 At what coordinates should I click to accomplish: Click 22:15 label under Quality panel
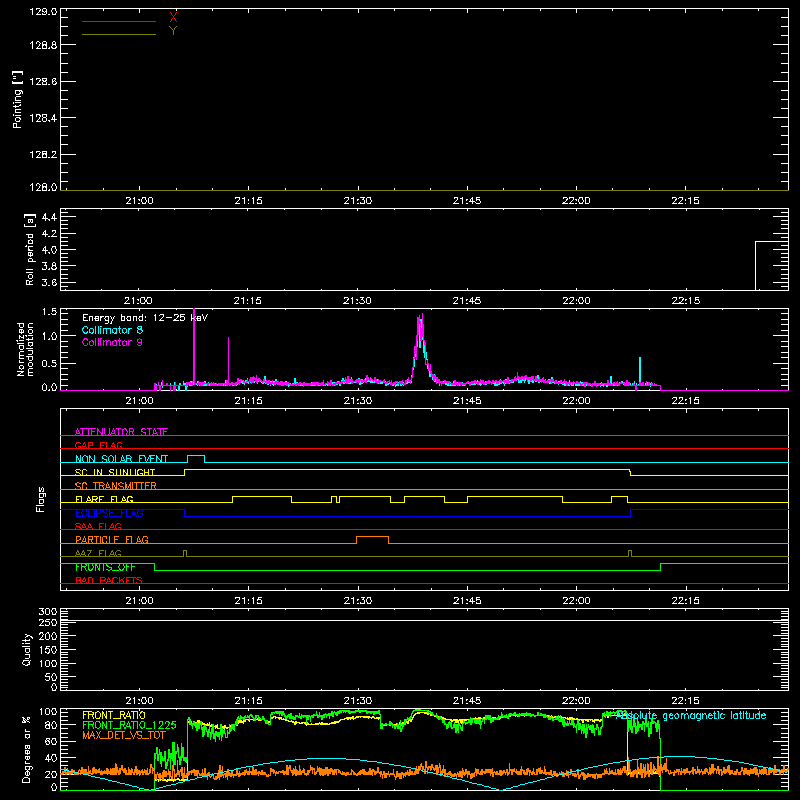[685, 701]
